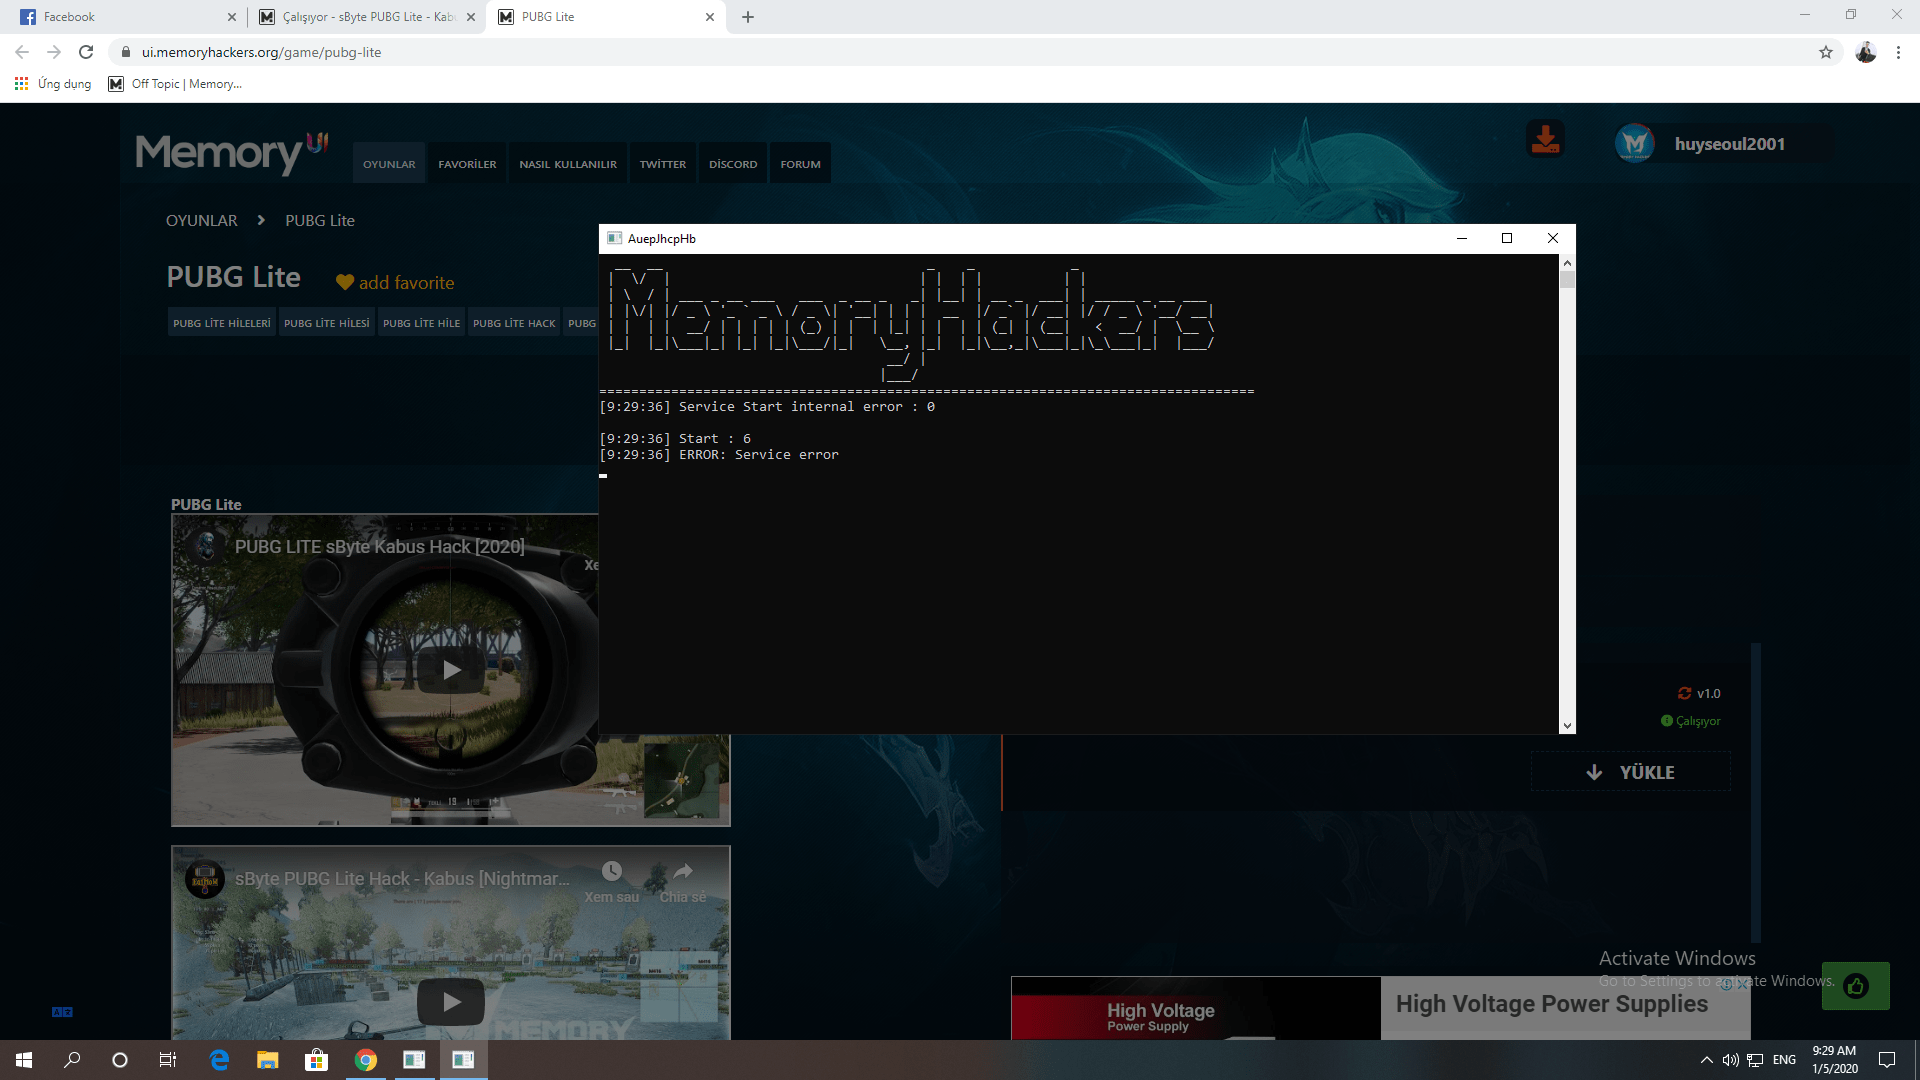1920x1080 pixels.
Task: Switch to Chrome in the taskbar
Action: coord(365,1060)
